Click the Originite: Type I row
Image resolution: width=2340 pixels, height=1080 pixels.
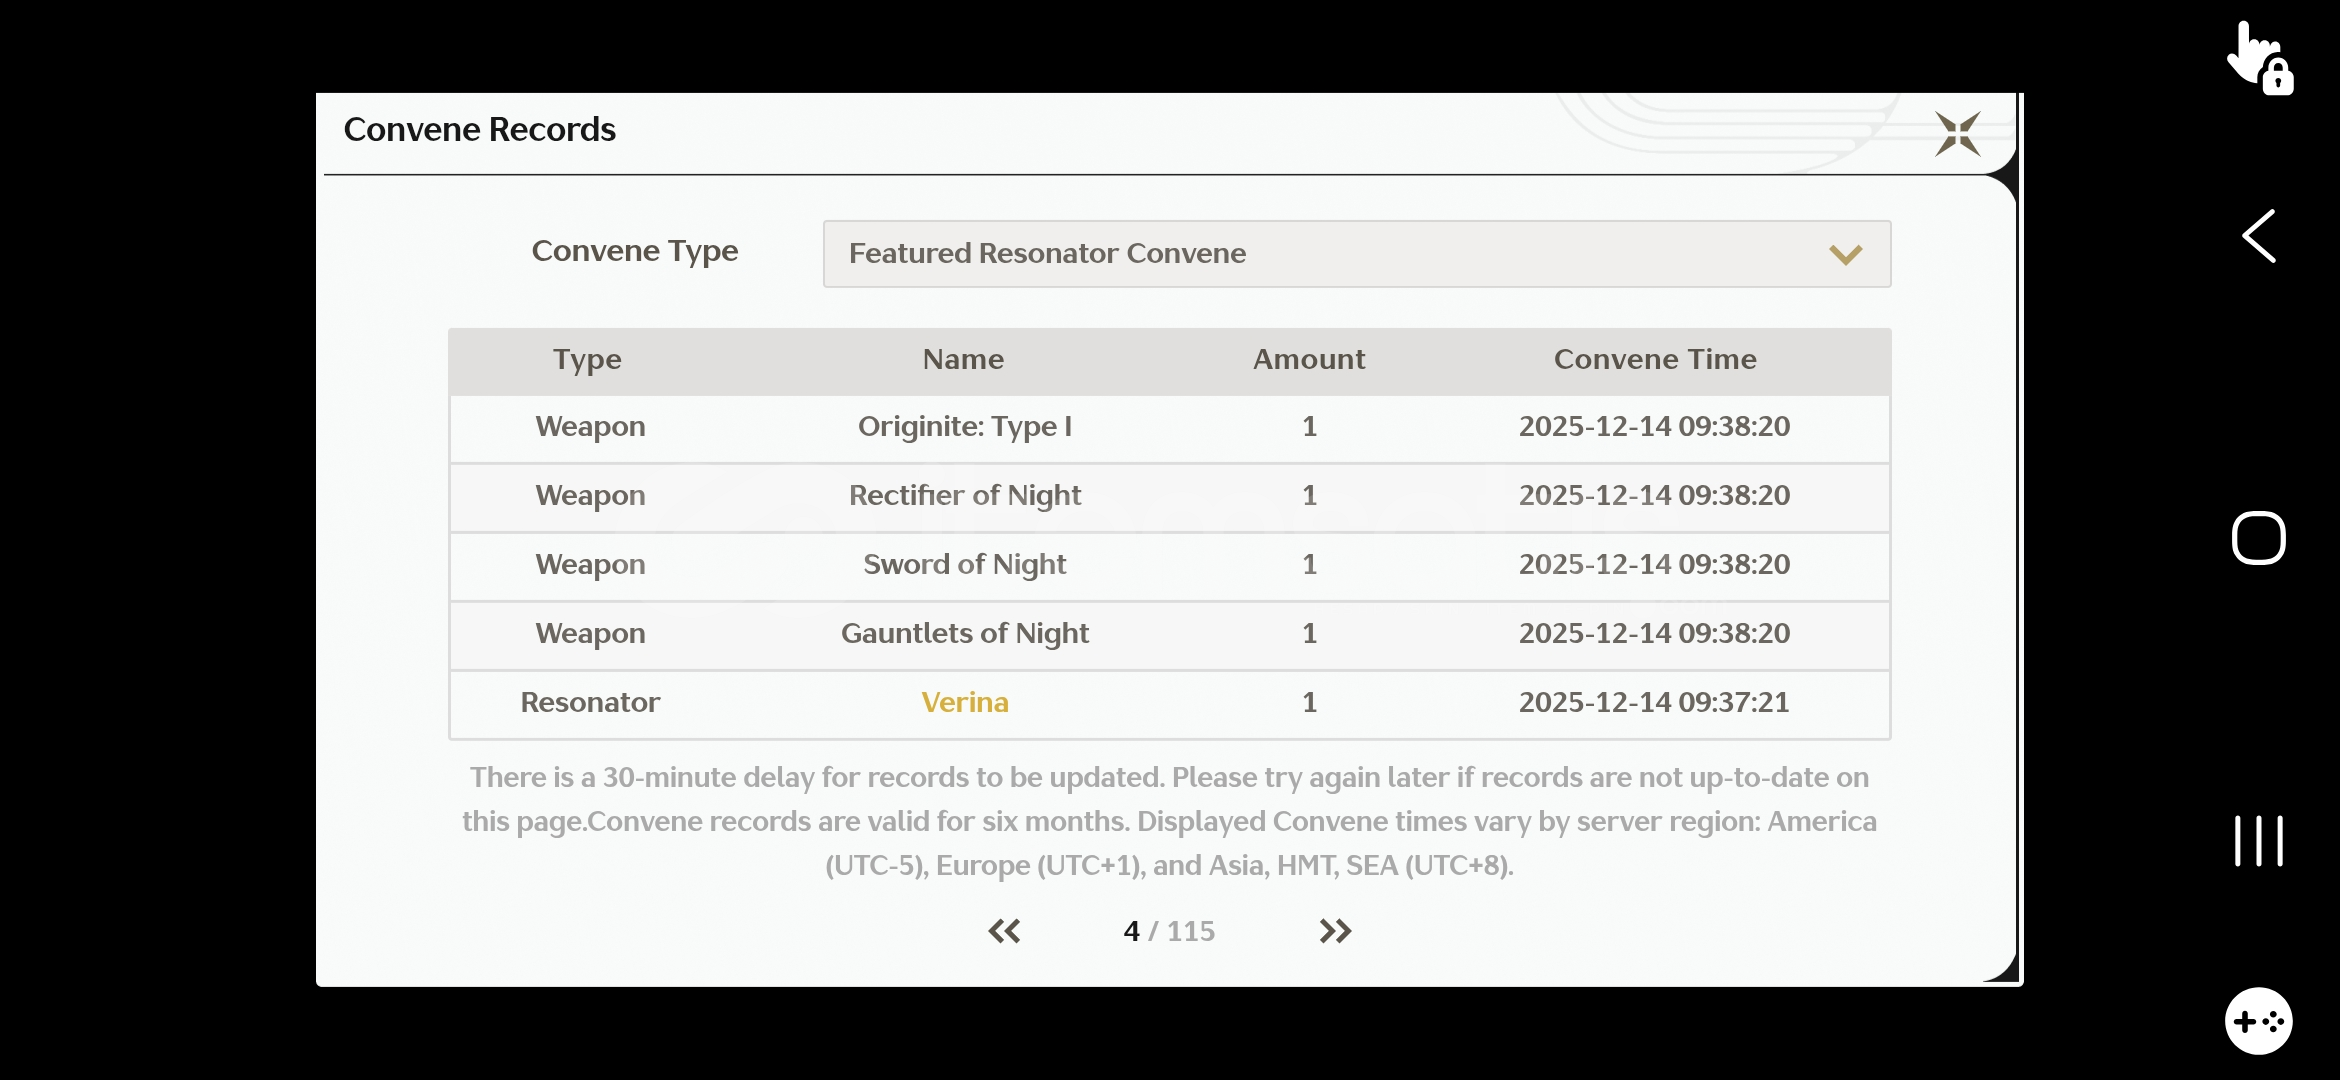pyautogui.click(x=964, y=427)
